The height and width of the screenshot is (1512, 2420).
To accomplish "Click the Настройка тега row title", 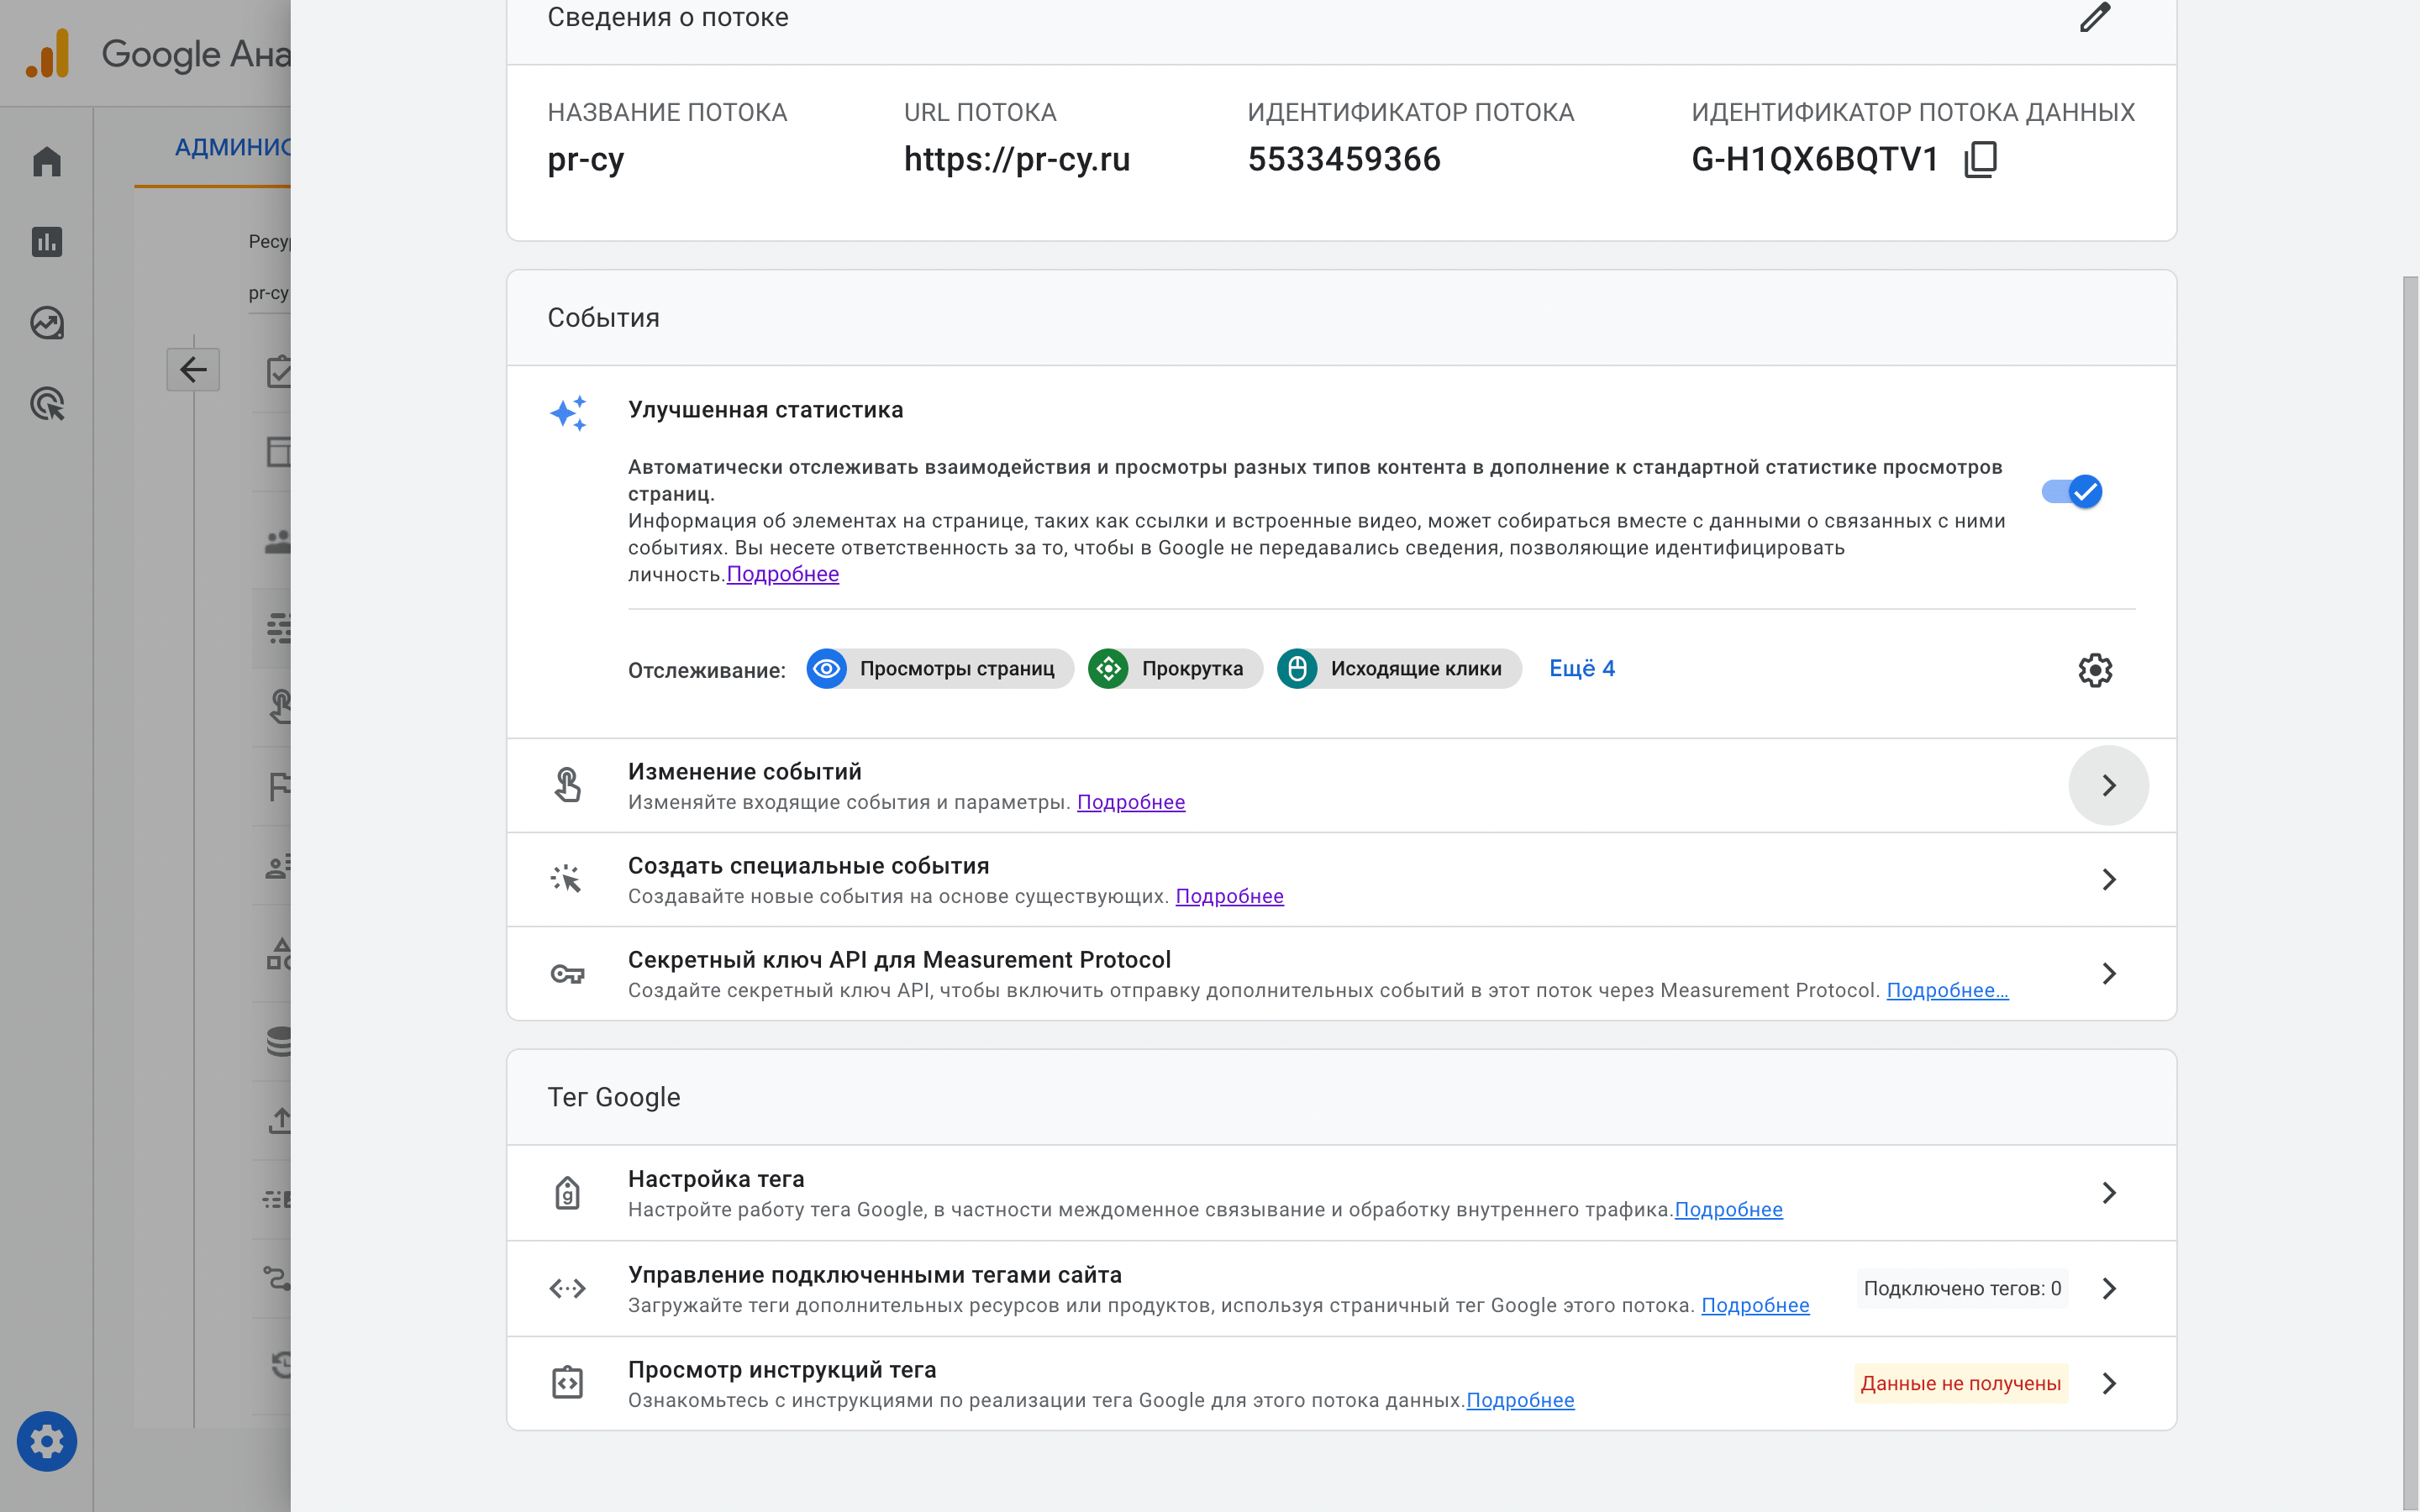I will 716,1179.
